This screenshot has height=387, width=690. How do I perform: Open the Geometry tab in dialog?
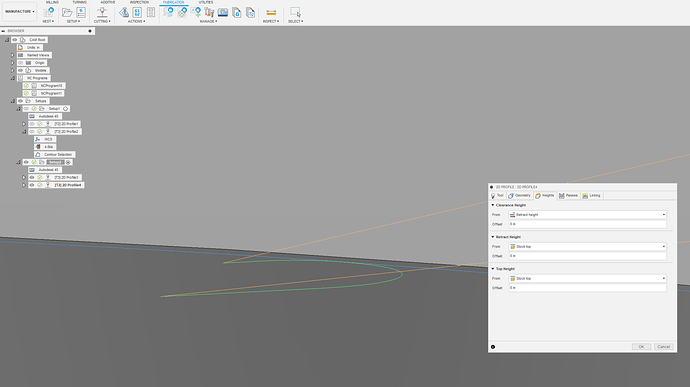coord(519,195)
